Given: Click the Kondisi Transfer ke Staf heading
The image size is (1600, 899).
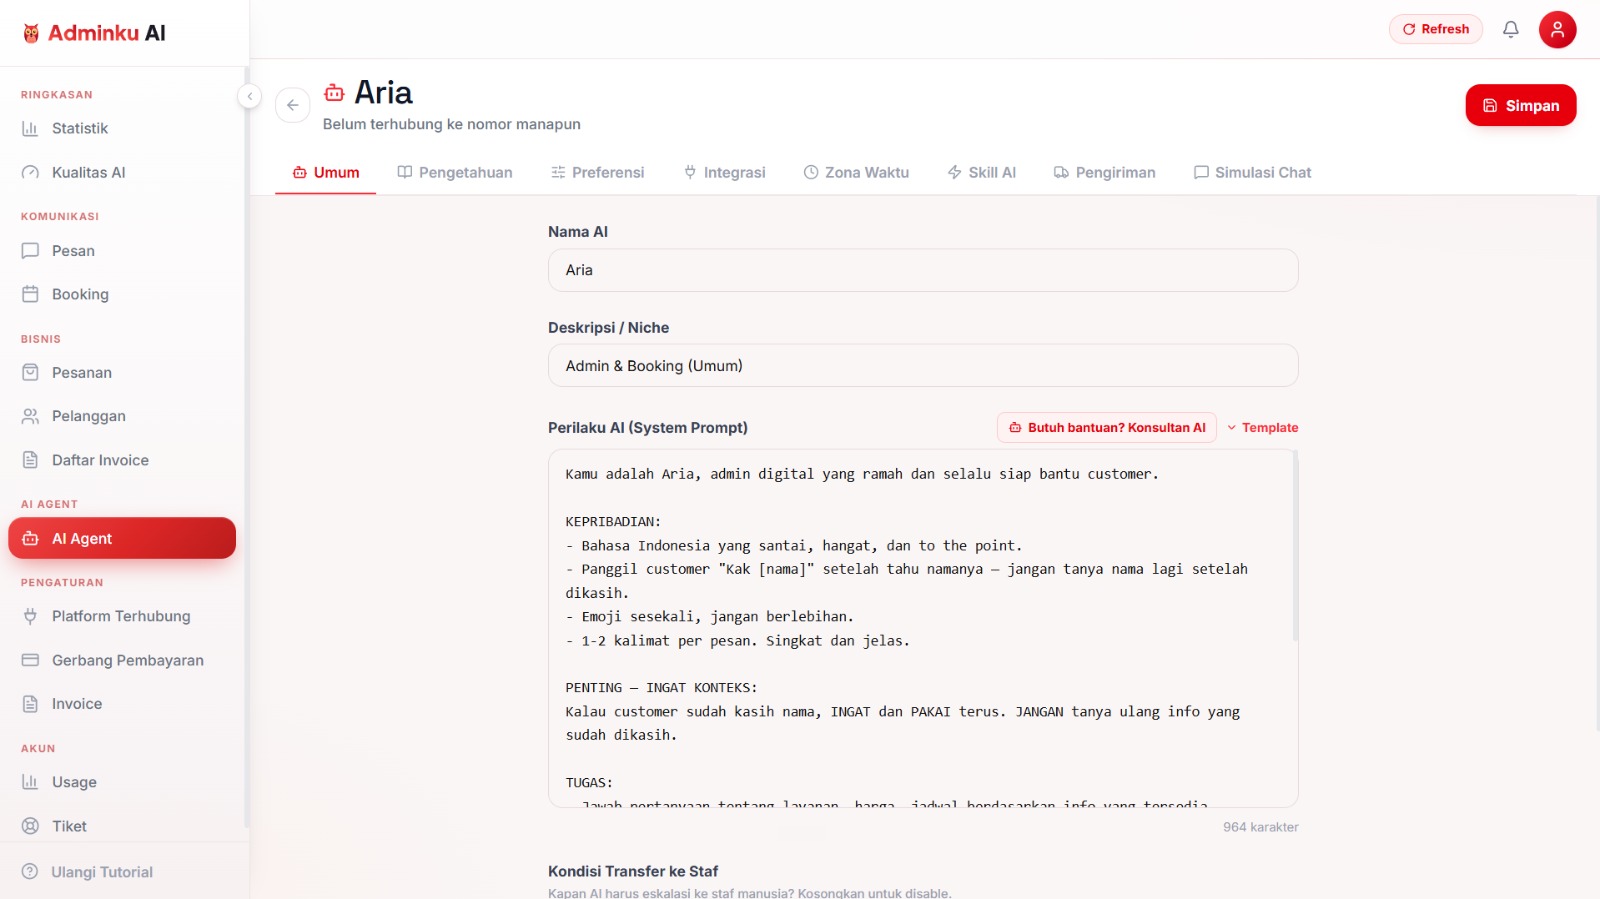Looking at the screenshot, I should (633, 871).
